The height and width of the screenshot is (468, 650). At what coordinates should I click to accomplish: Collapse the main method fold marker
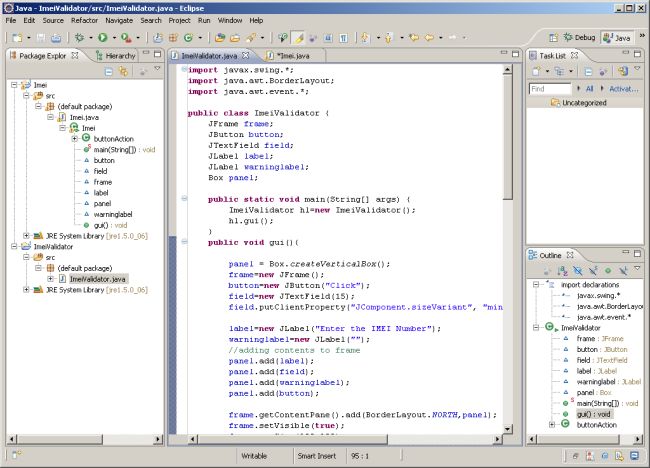click(186, 199)
